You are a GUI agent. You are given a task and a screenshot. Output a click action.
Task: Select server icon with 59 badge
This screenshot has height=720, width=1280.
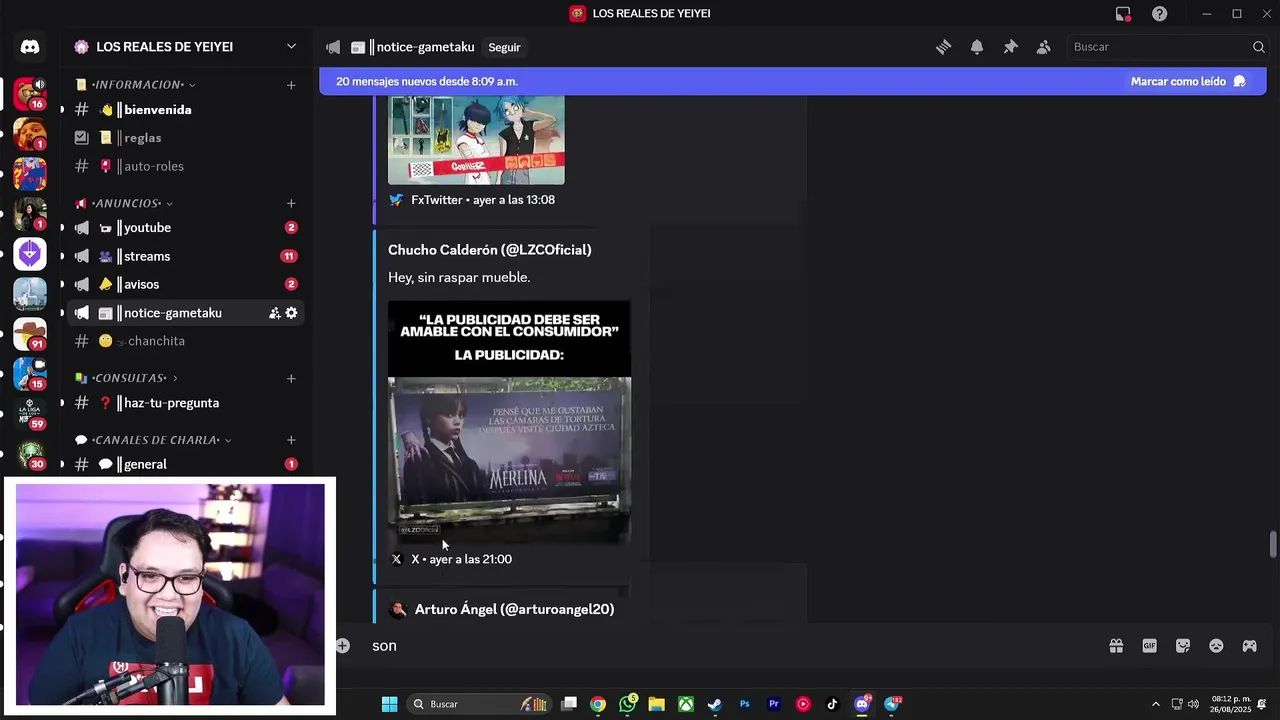[x=30, y=414]
